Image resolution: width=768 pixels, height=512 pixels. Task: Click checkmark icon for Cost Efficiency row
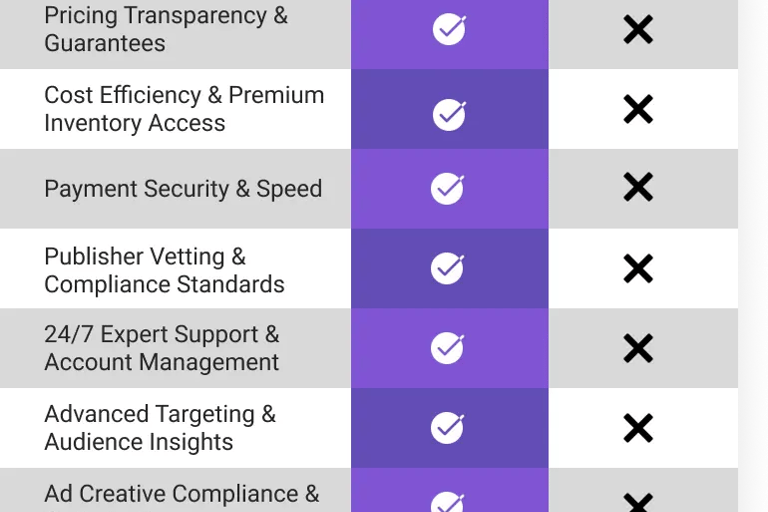click(x=449, y=115)
